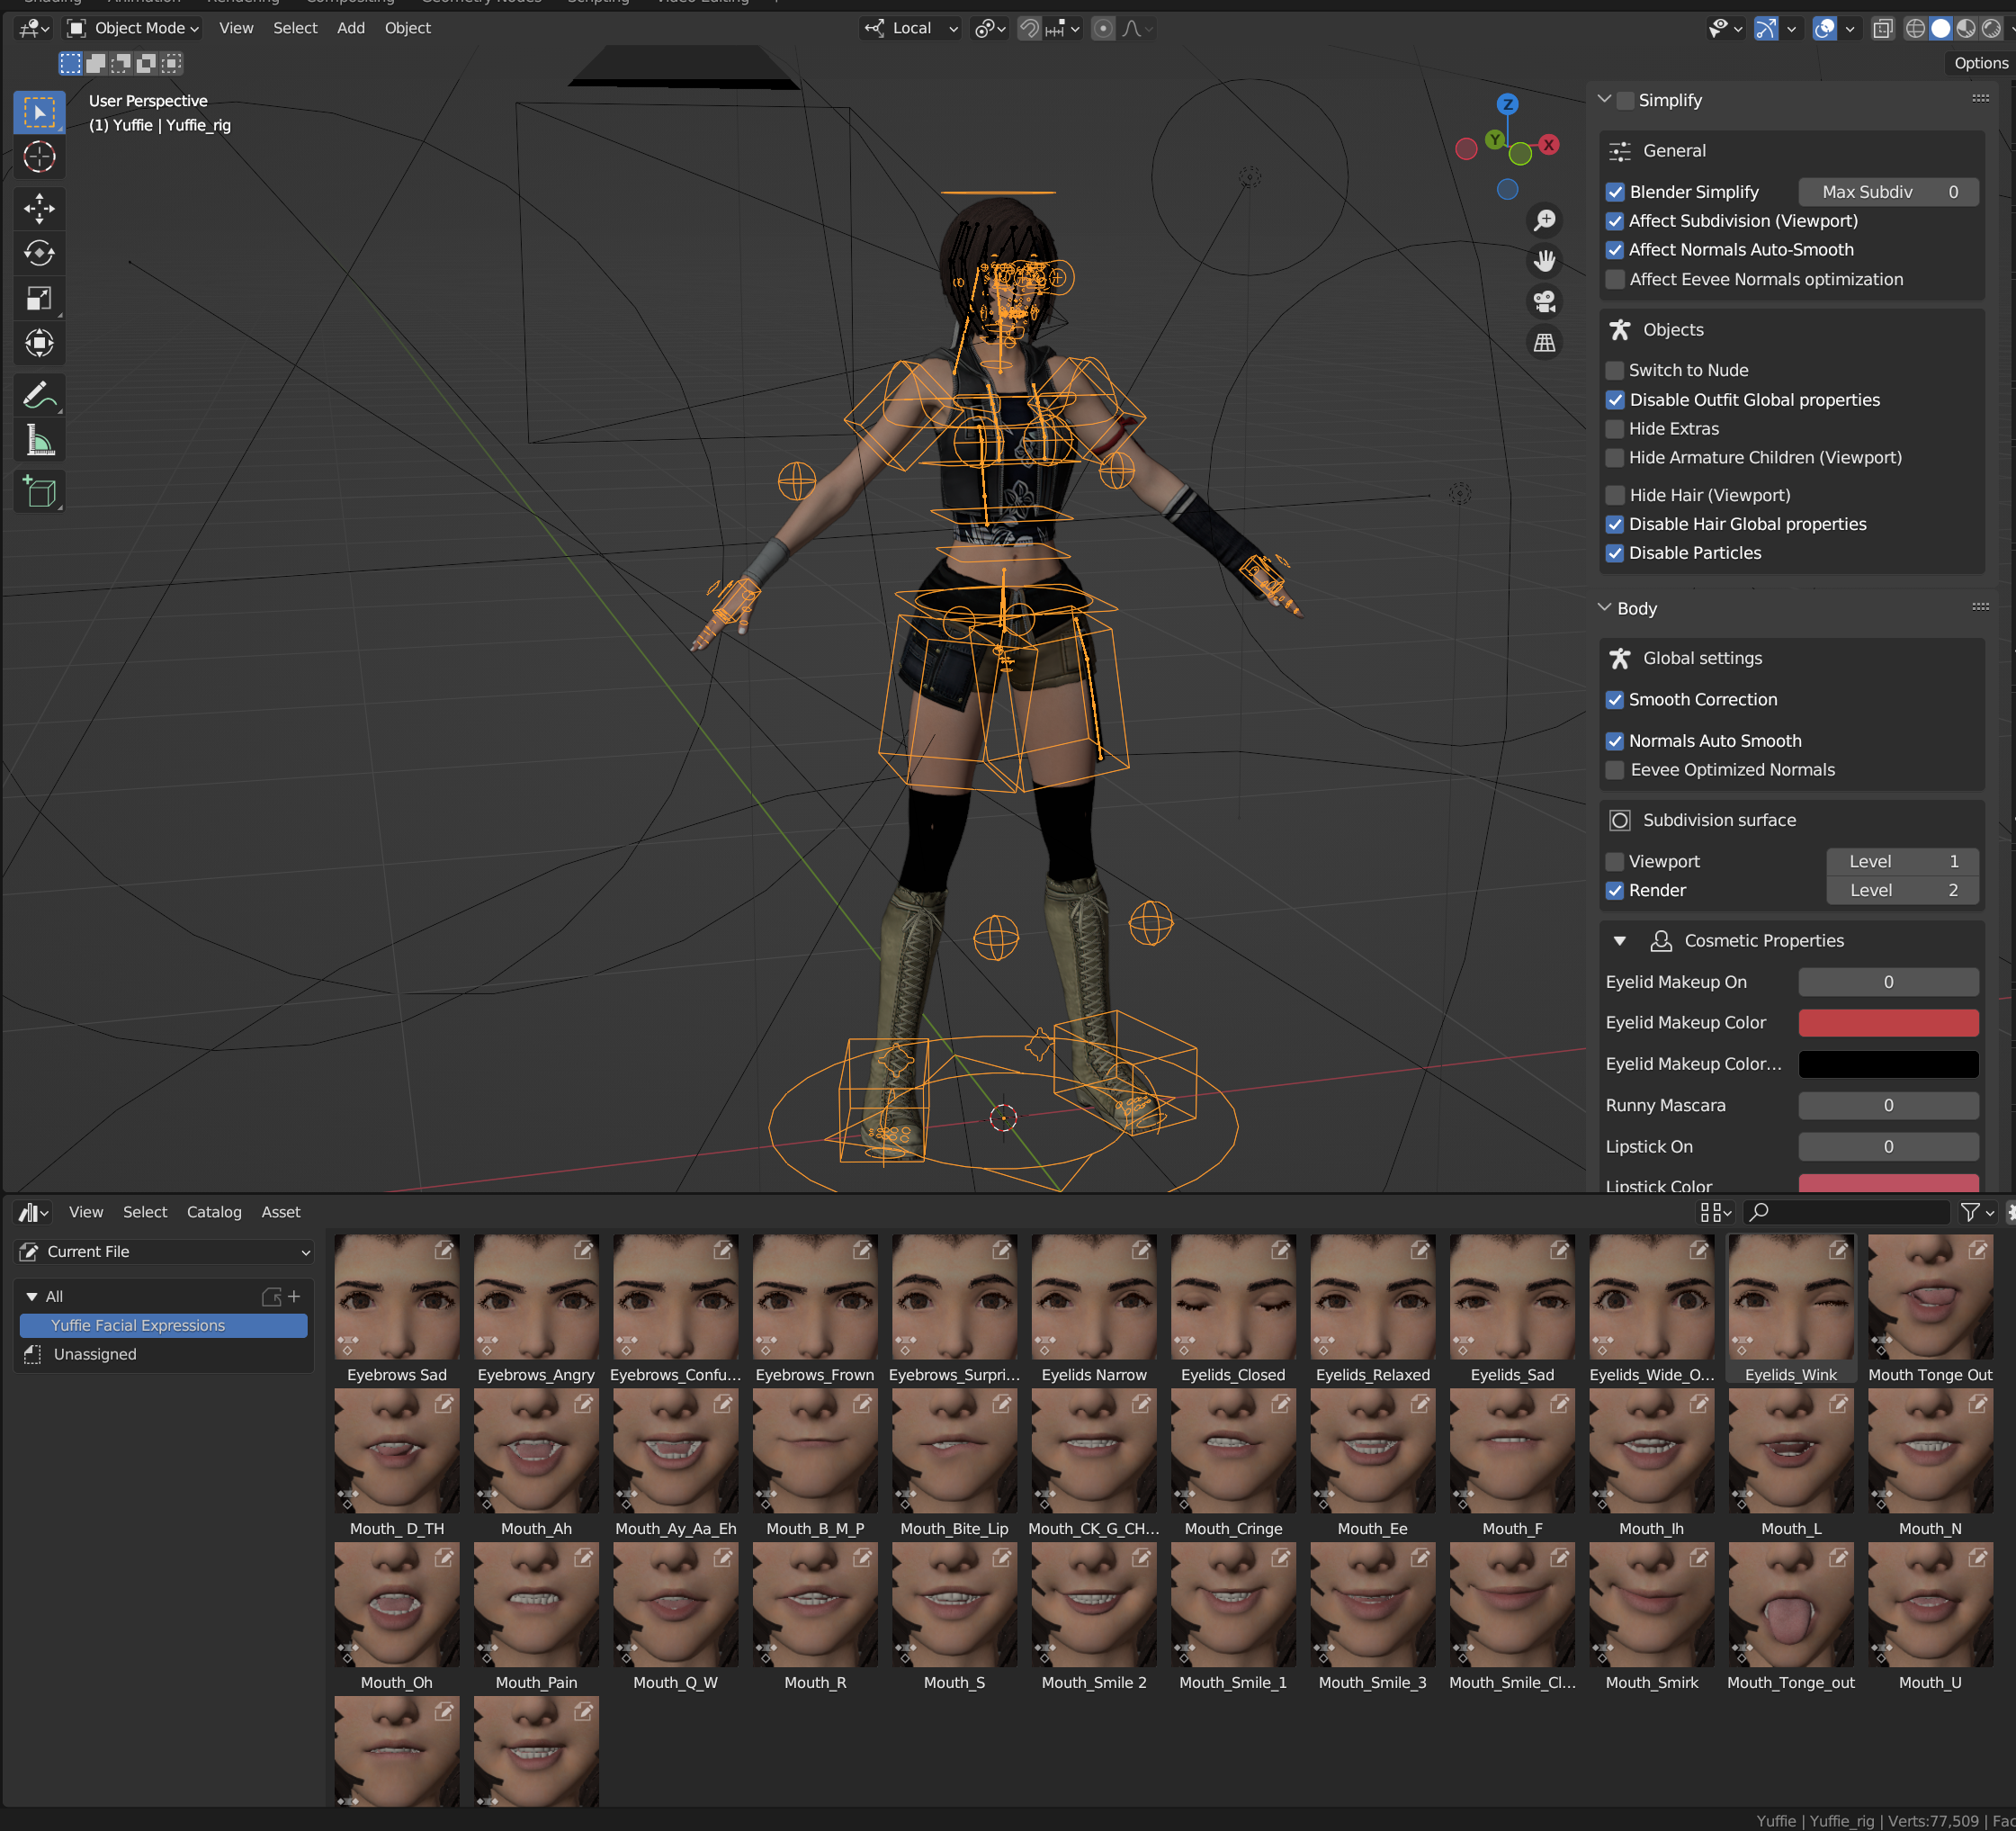This screenshot has width=2016, height=1831.
Task: Open the Catalog menu in asset browser
Action: (x=214, y=1212)
